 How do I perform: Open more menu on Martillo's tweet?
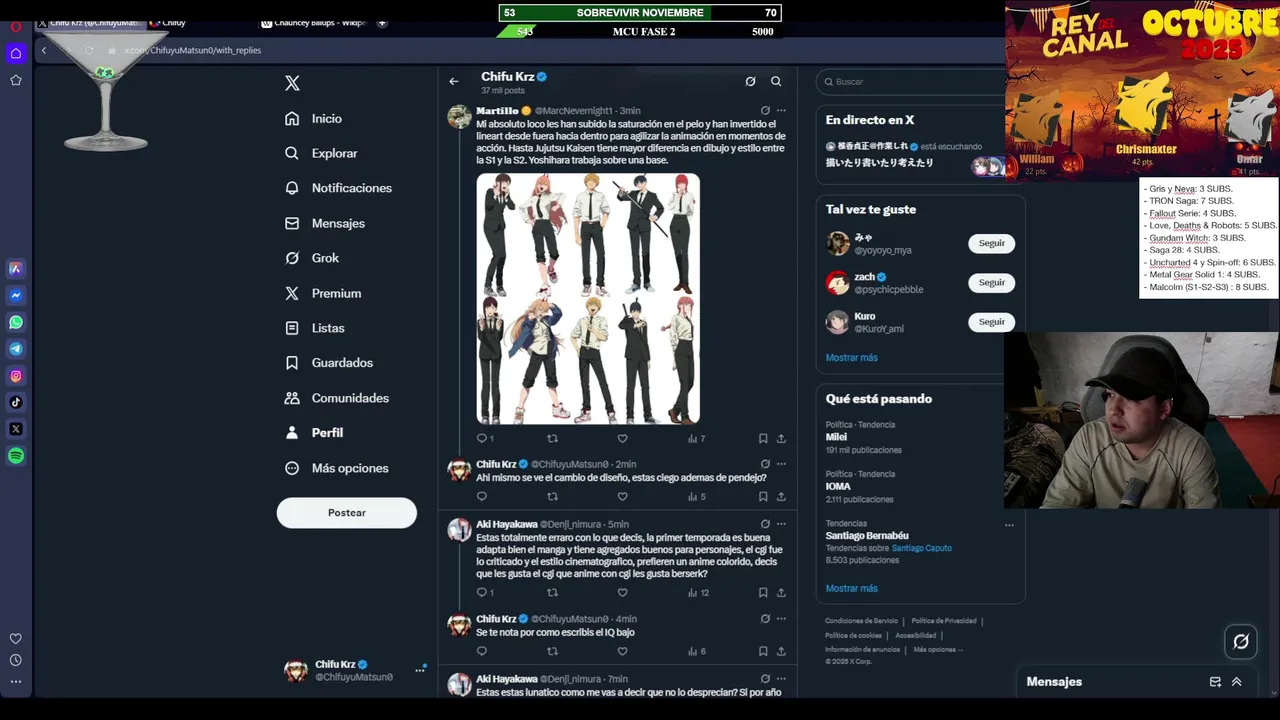point(781,110)
